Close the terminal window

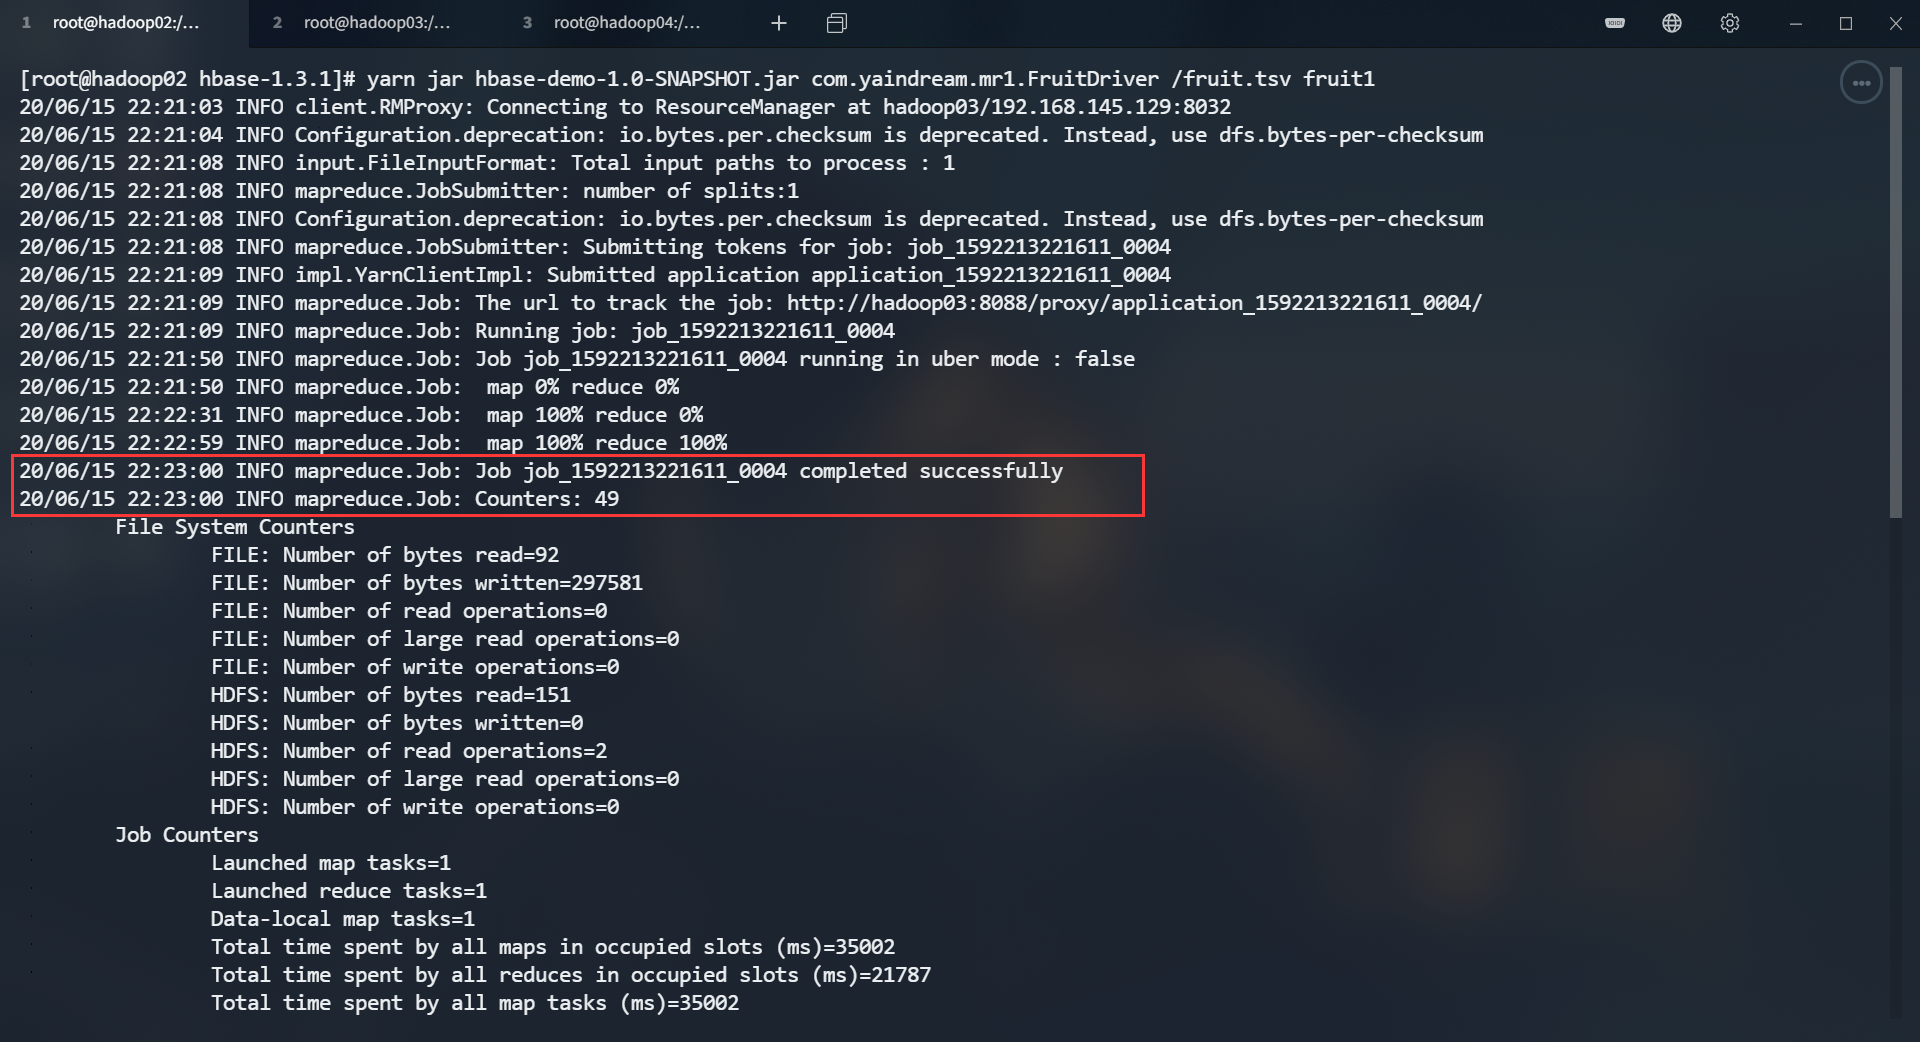(1896, 23)
